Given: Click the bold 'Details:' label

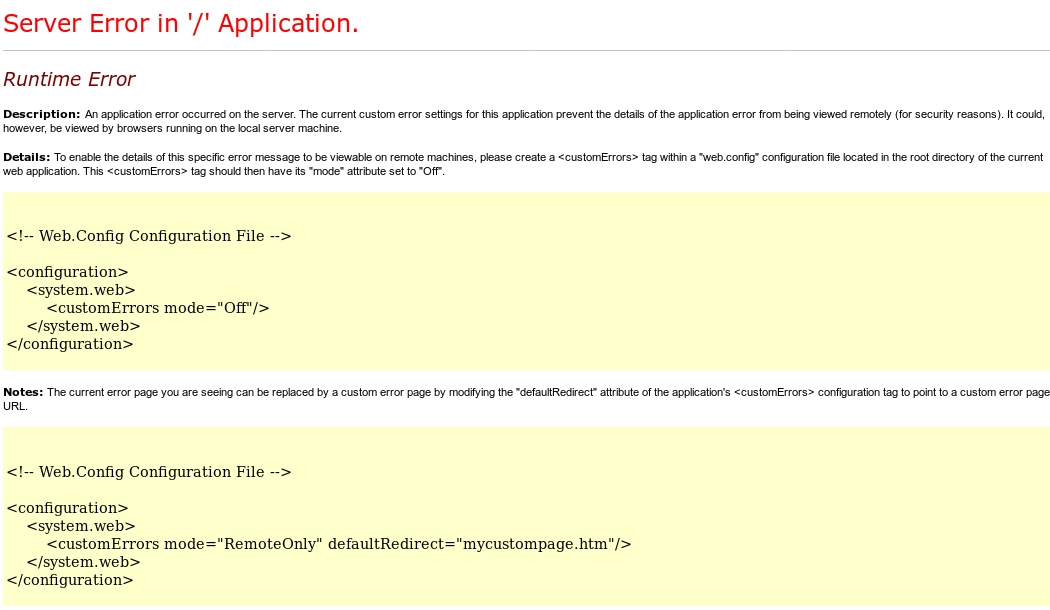Looking at the screenshot, I should [27, 157].
